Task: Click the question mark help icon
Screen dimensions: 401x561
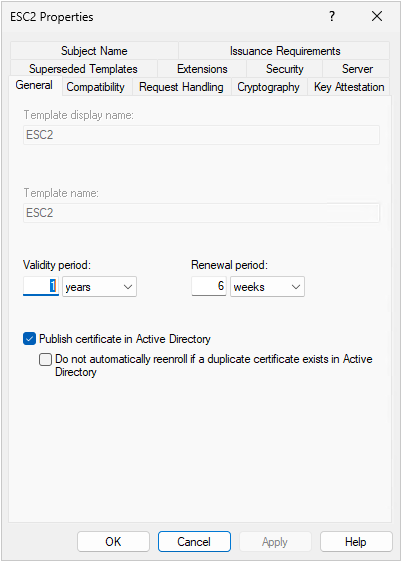Action: (332, 16)
